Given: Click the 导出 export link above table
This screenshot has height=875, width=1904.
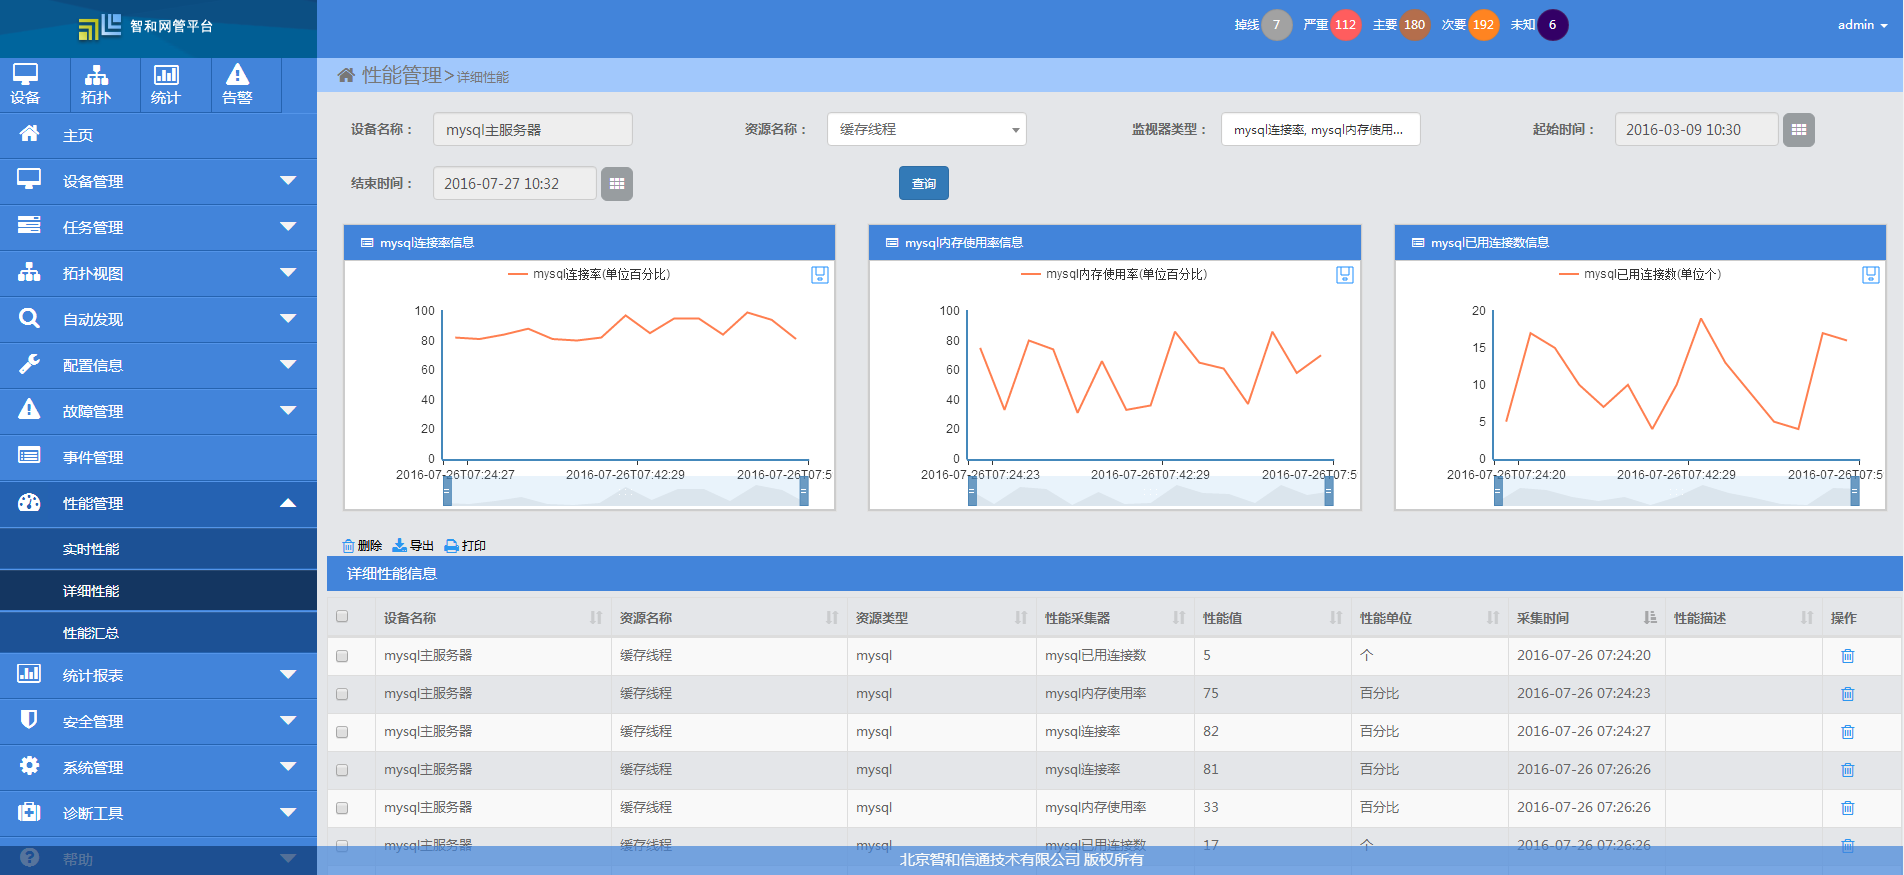Looking at the screenshot, I should [x=413, y=546].
